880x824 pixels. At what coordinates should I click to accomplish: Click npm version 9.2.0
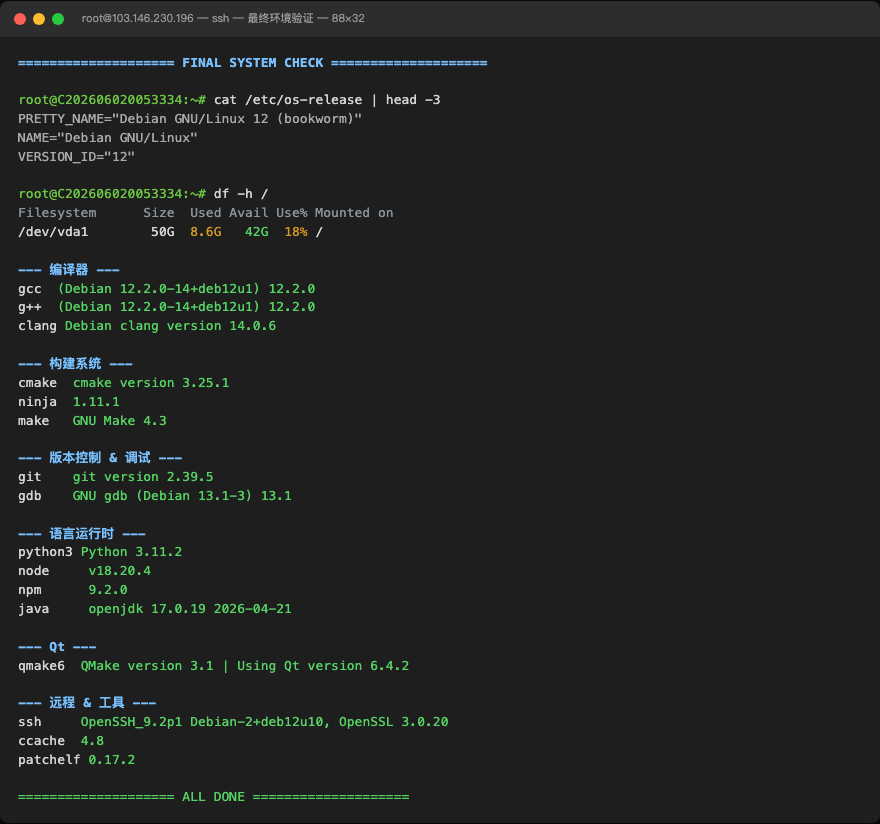[108, 590]
